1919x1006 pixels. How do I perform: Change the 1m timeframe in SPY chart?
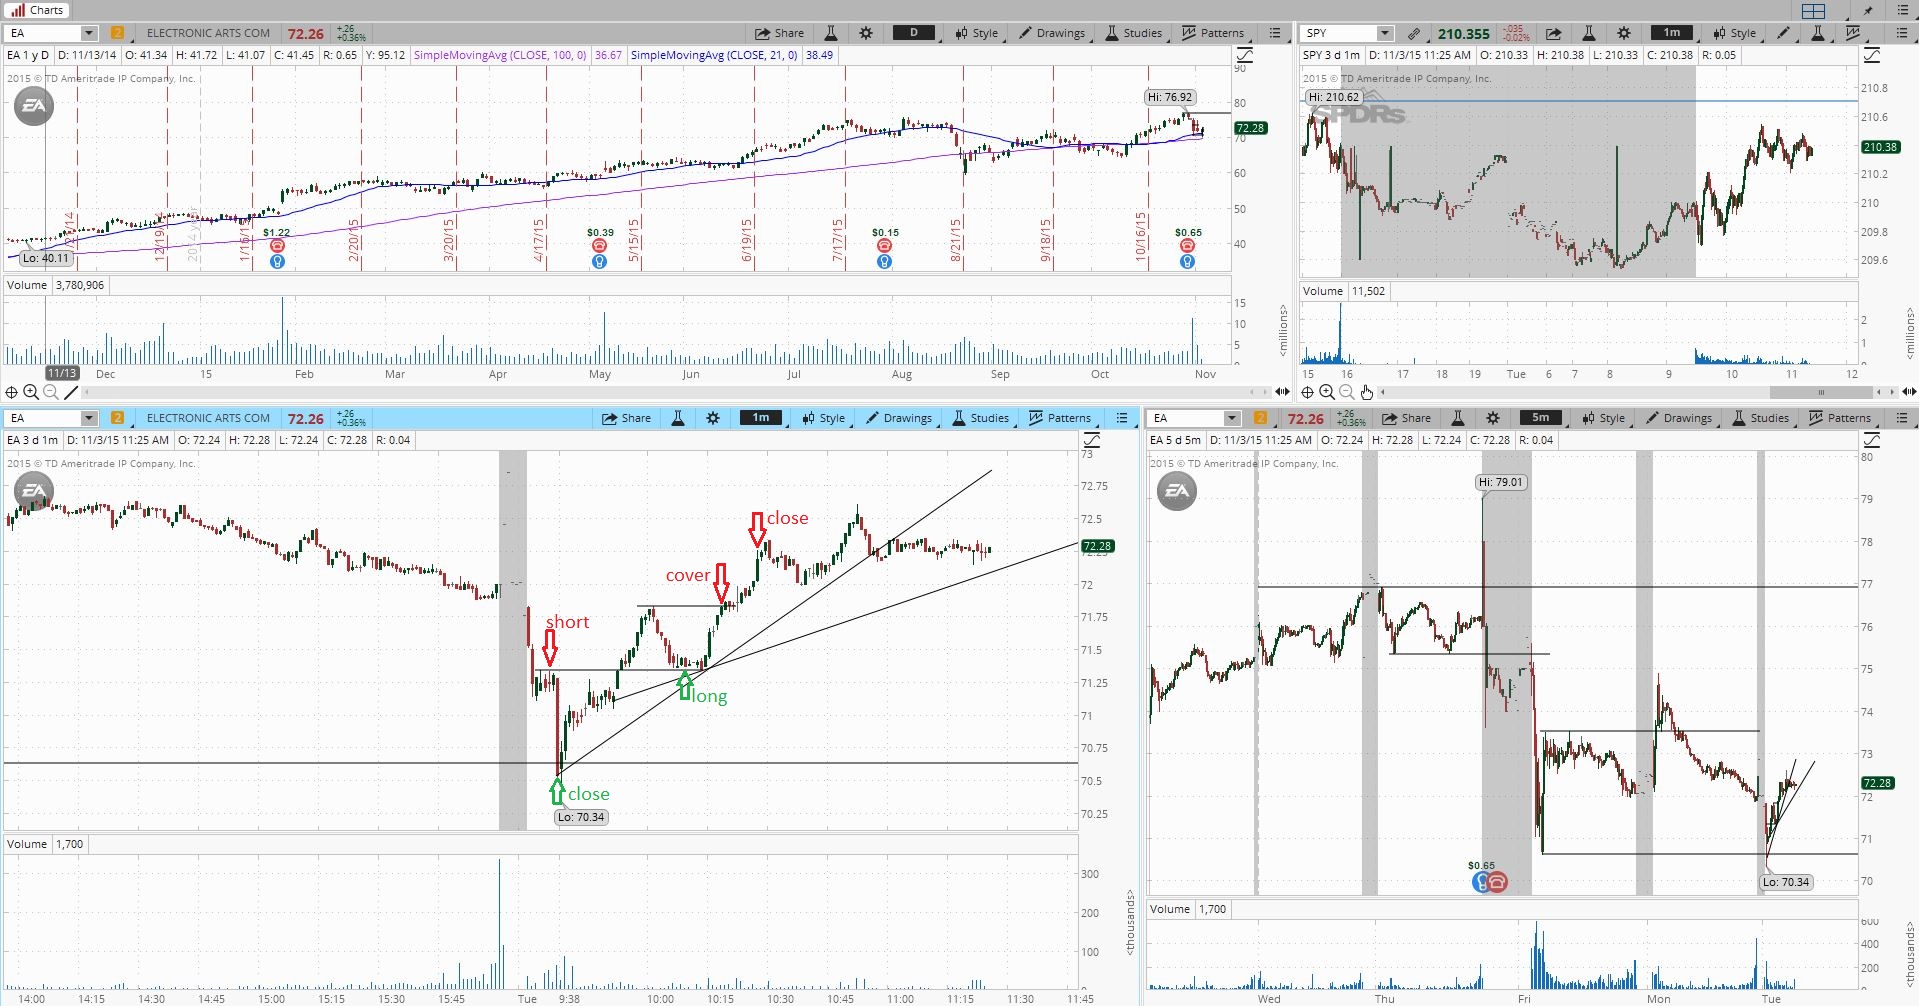(x=1672, y=33)
